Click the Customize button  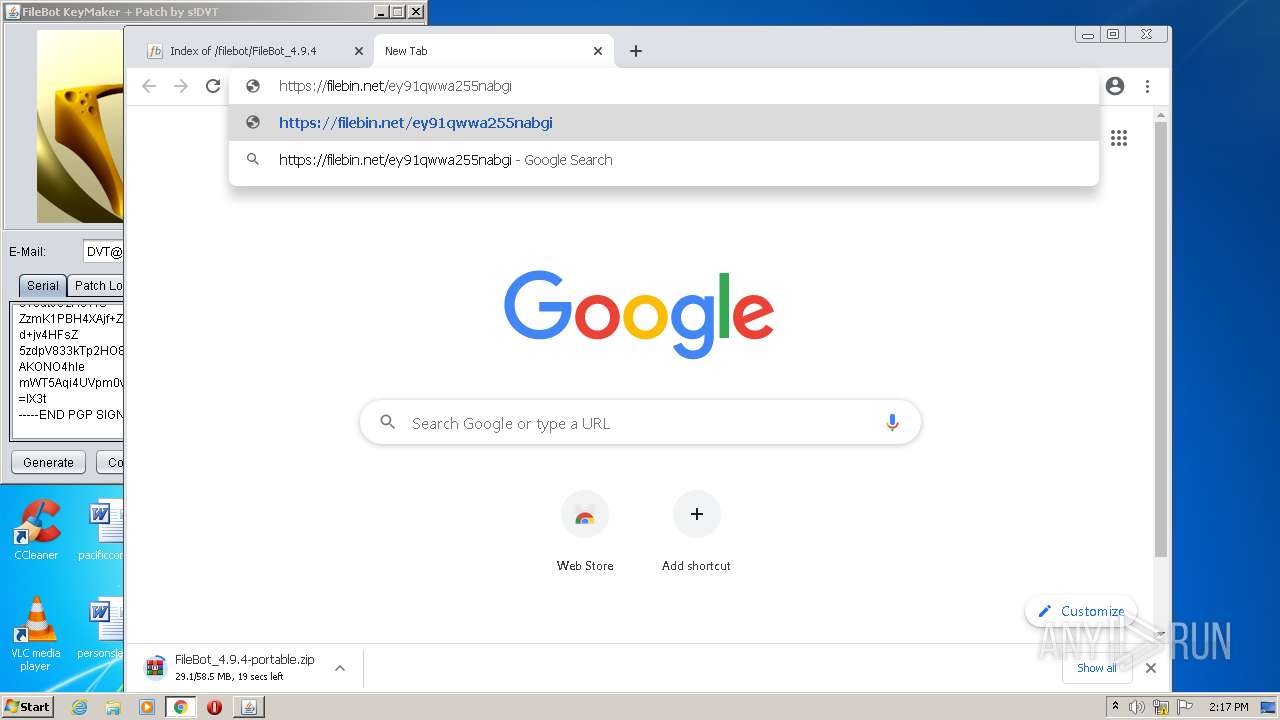[1081, 611]
